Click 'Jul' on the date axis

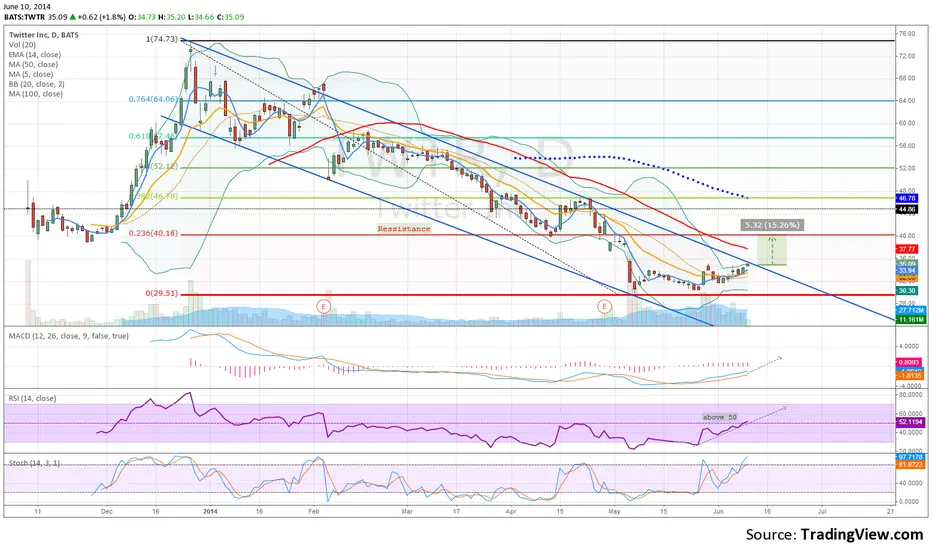click(822, 511)
